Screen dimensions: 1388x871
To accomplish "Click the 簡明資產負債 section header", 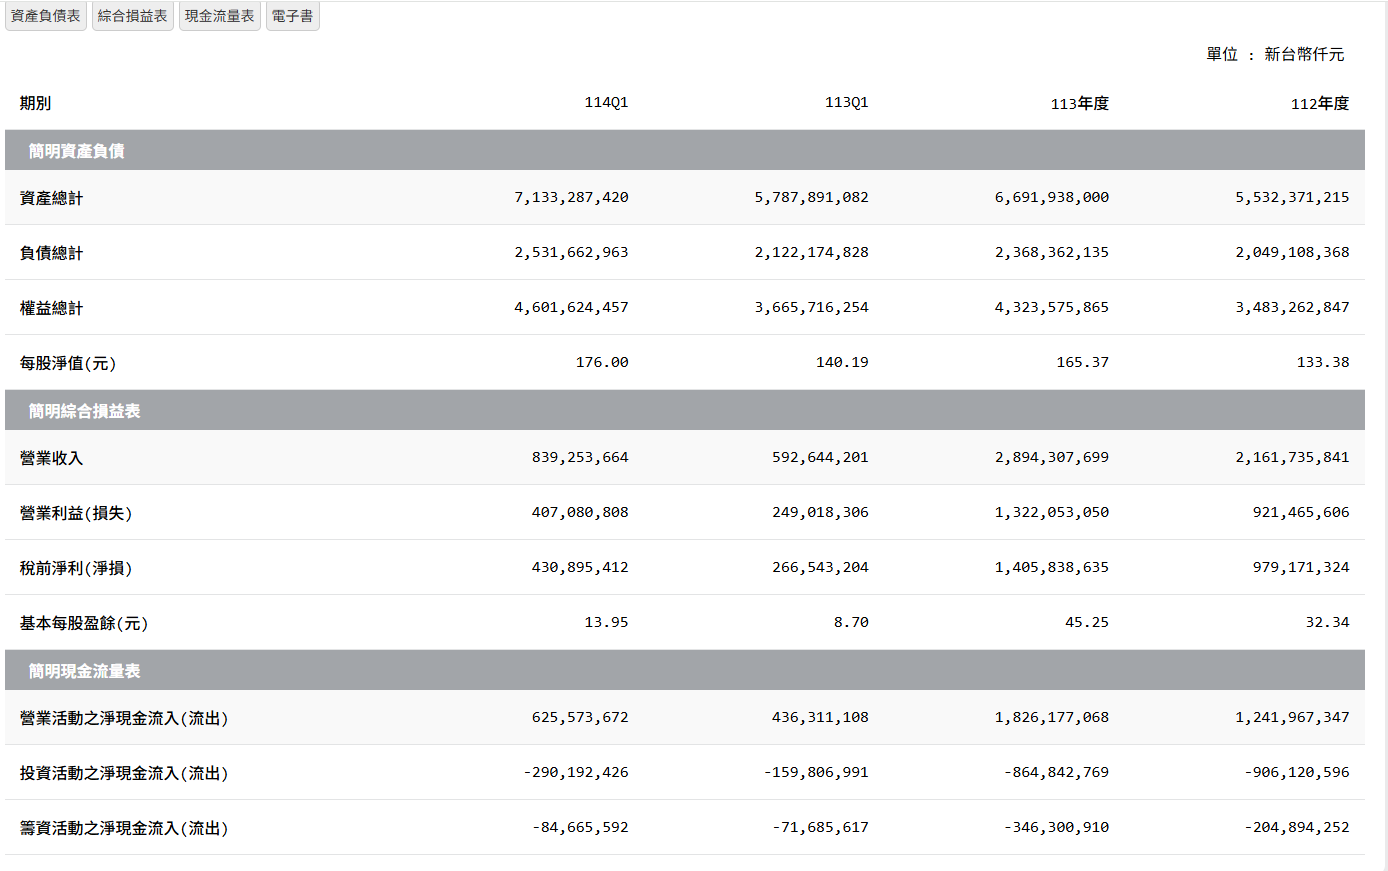I will click(x=77, y=151).
